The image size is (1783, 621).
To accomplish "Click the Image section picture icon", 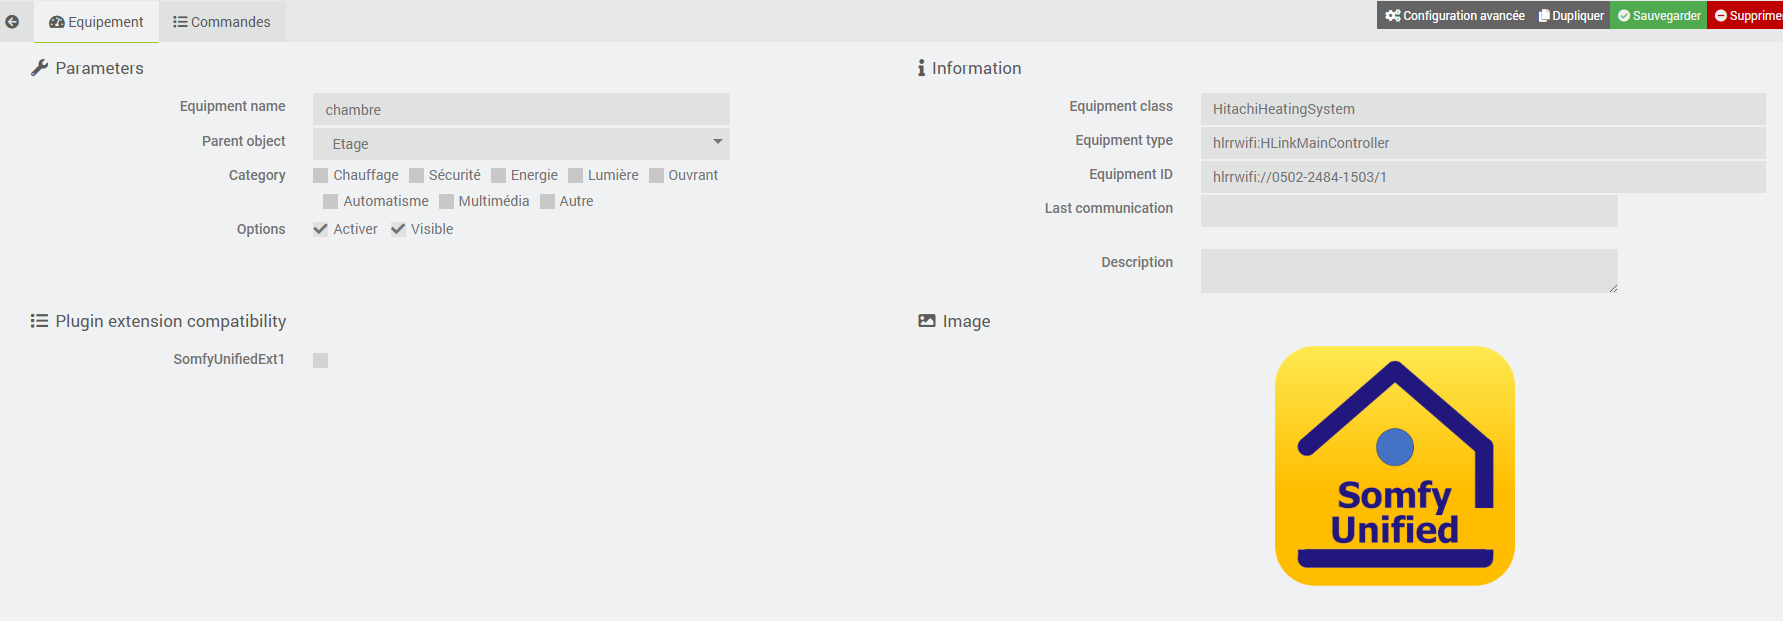I will (927, 321).
